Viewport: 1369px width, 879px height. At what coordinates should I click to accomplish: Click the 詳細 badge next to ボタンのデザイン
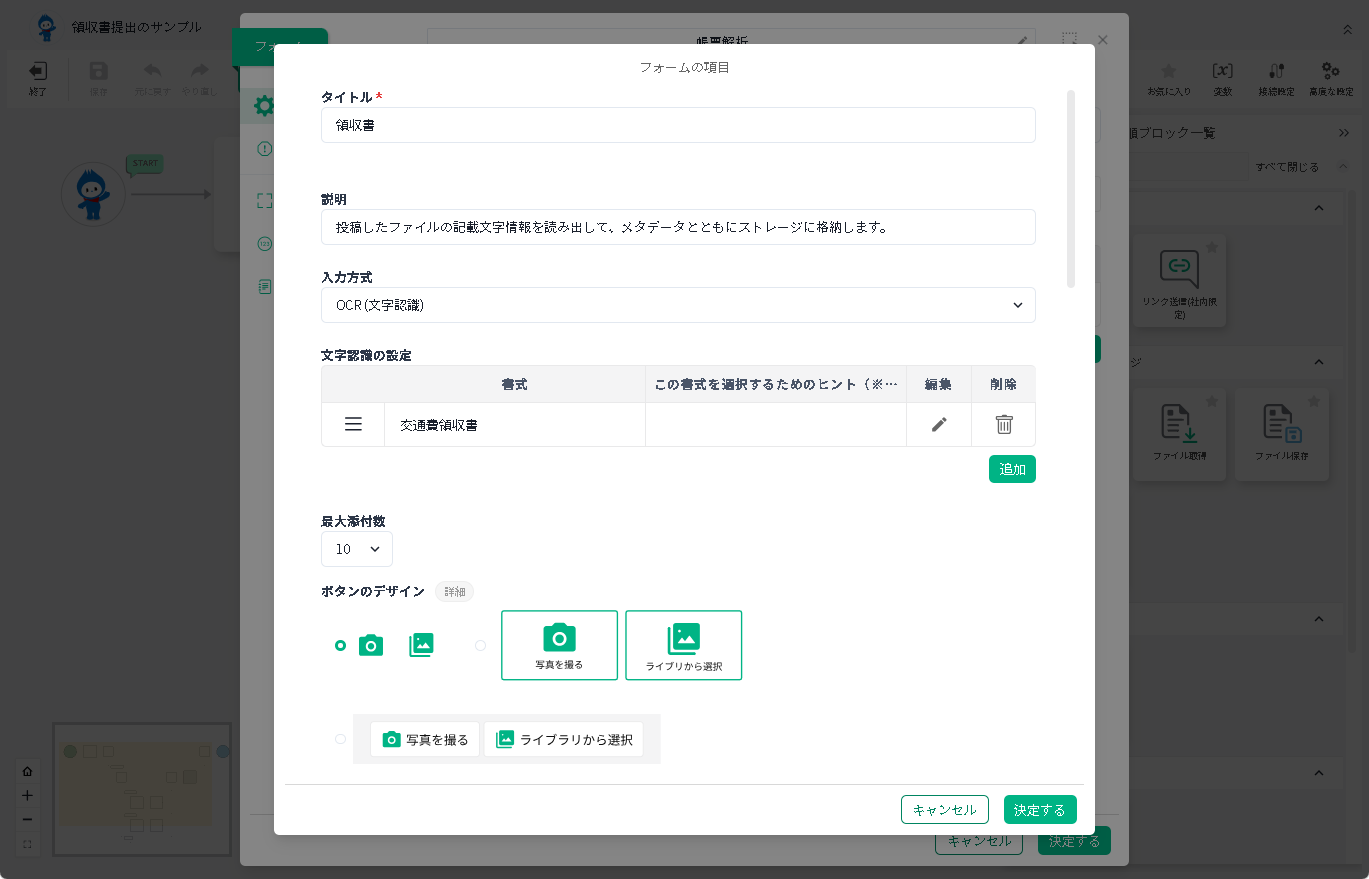click(x=455, y=592)
